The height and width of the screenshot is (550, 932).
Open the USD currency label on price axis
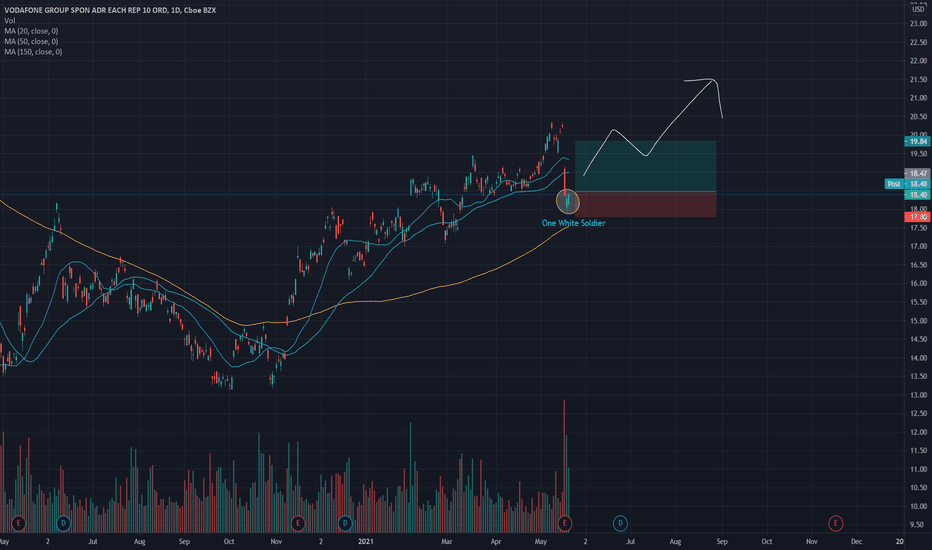tap(918, 9)
